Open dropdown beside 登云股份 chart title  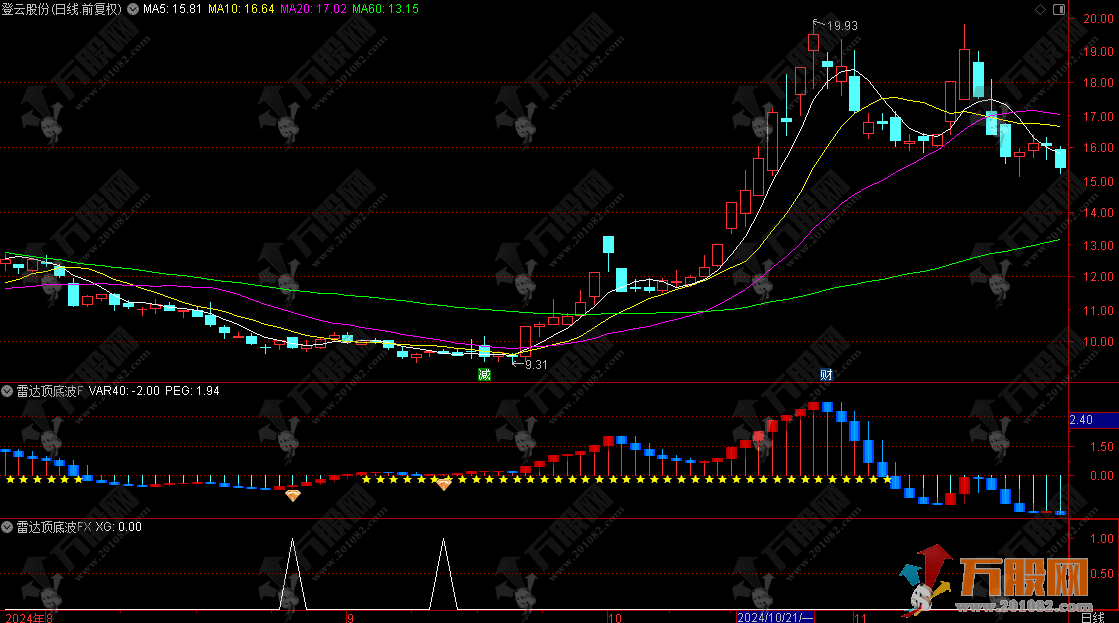133,9
